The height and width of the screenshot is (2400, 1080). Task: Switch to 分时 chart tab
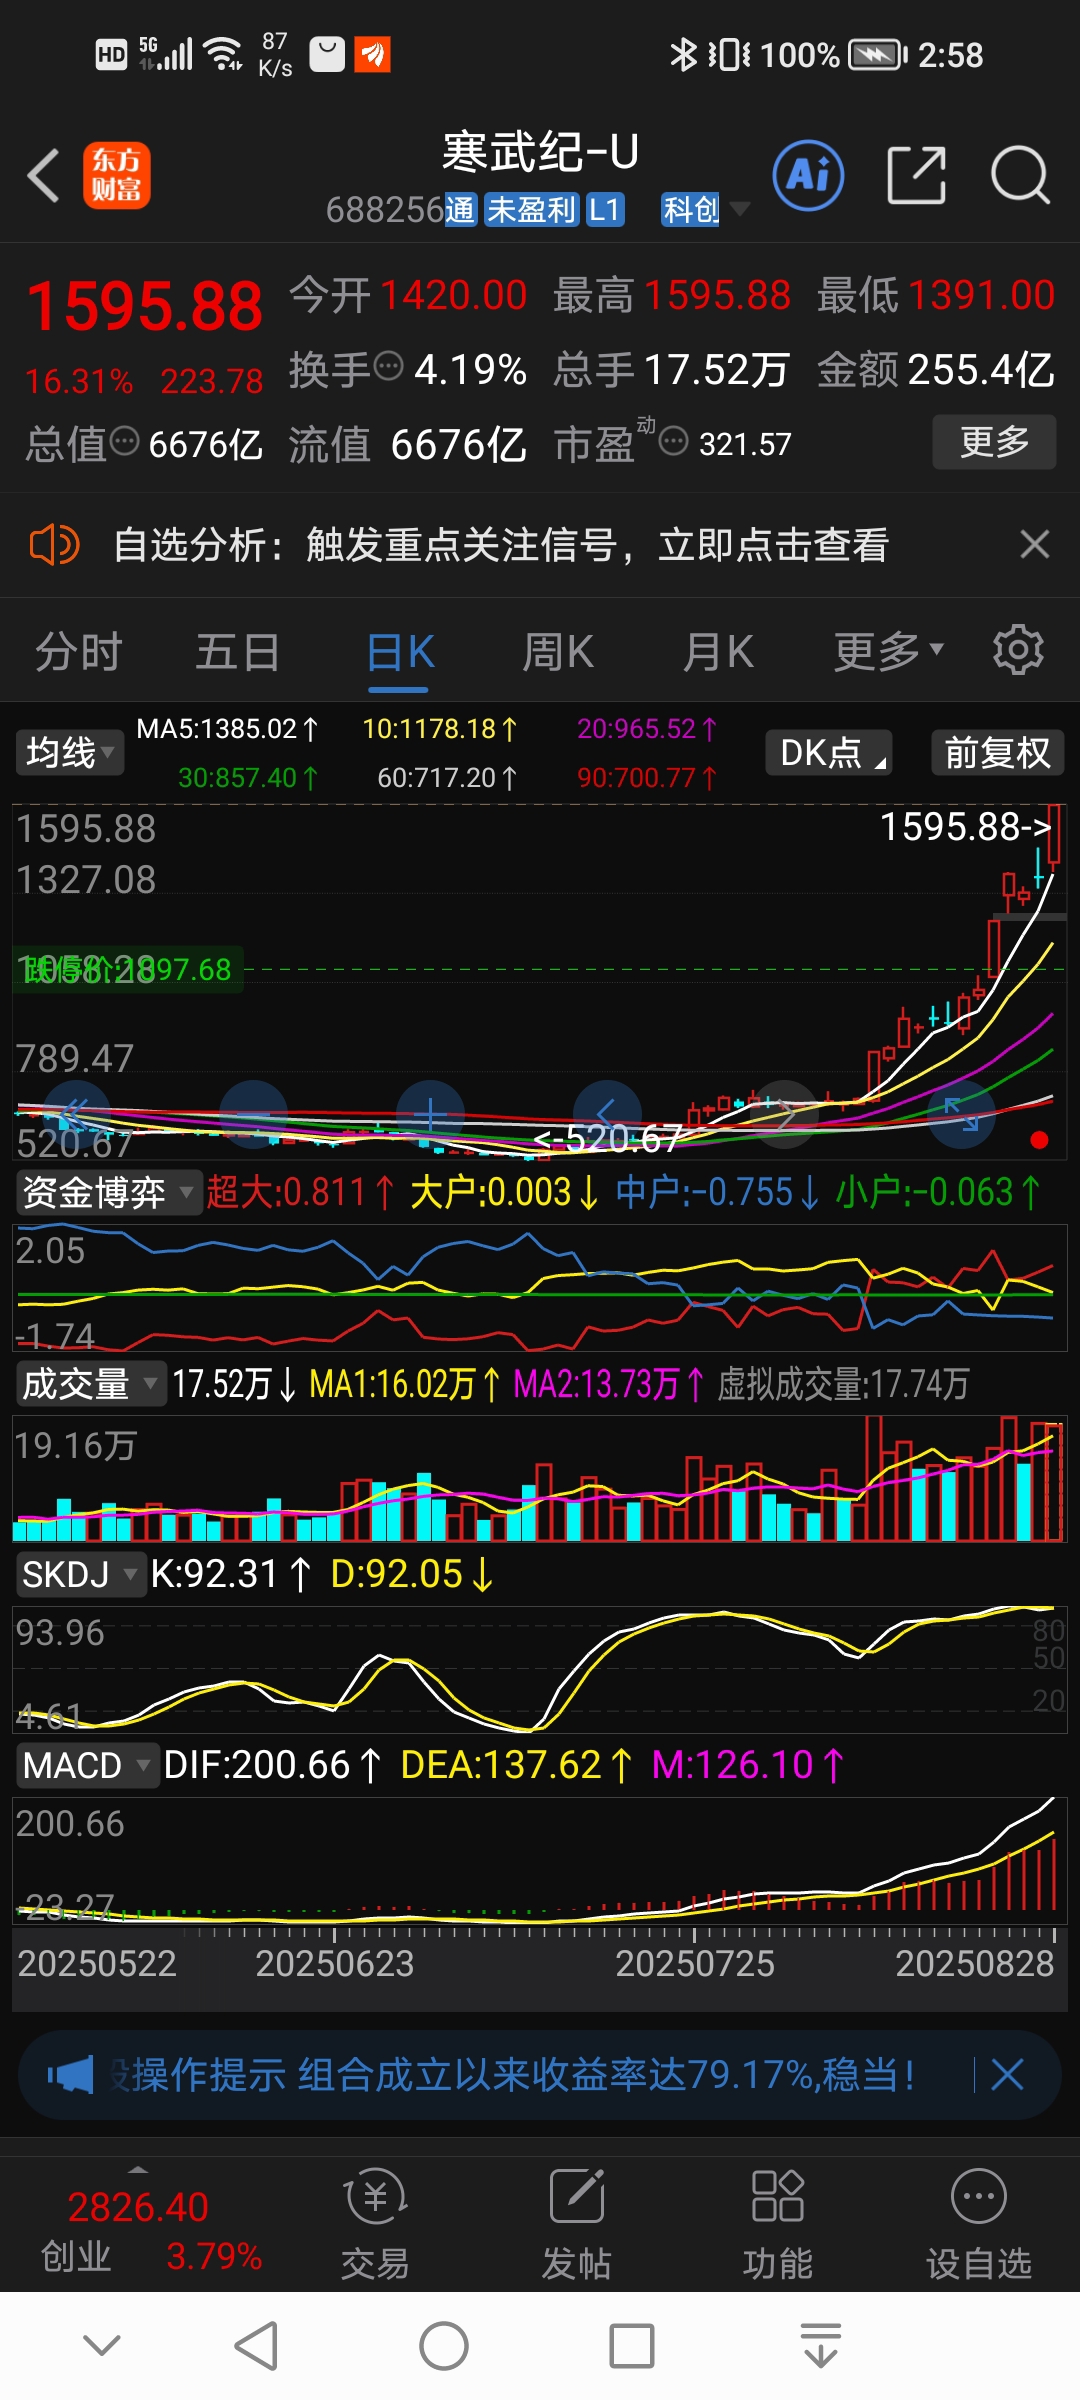click(79, 652)
